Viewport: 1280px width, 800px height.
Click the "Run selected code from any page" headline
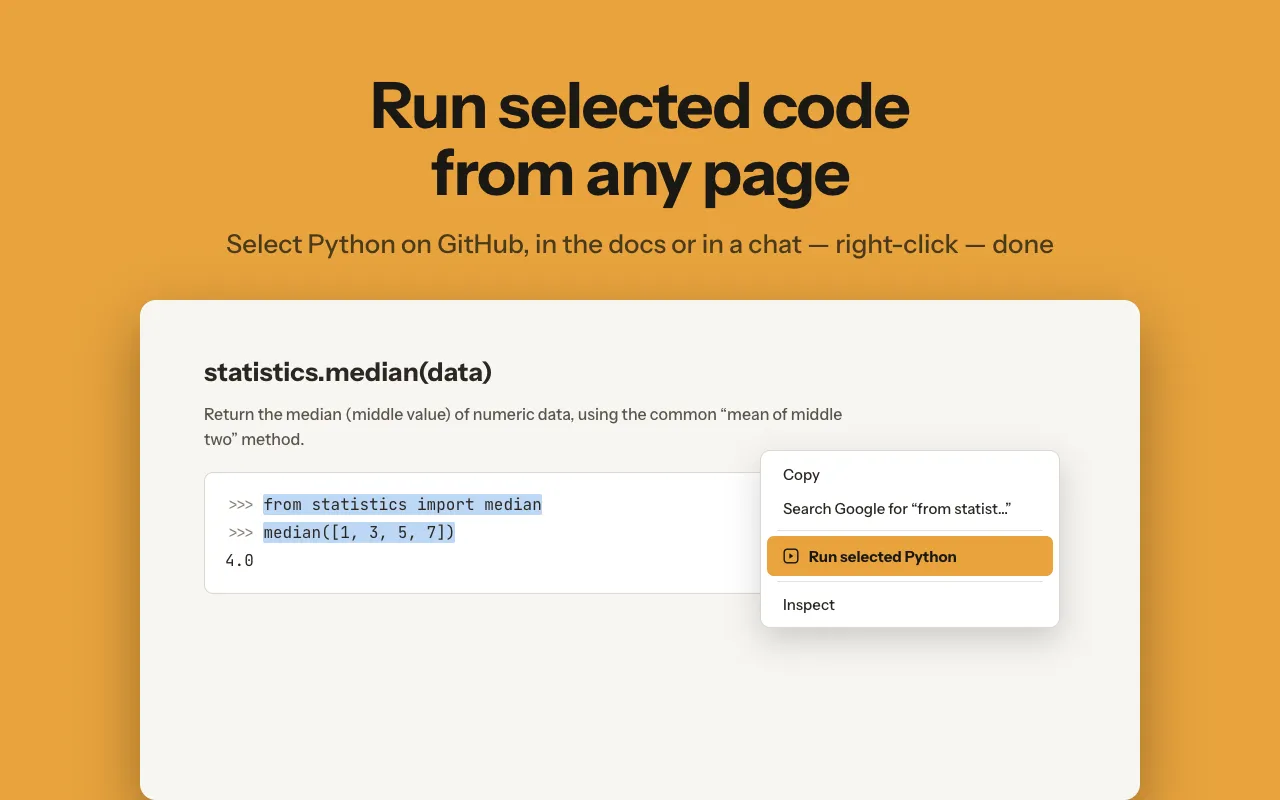tap(640, 140)
